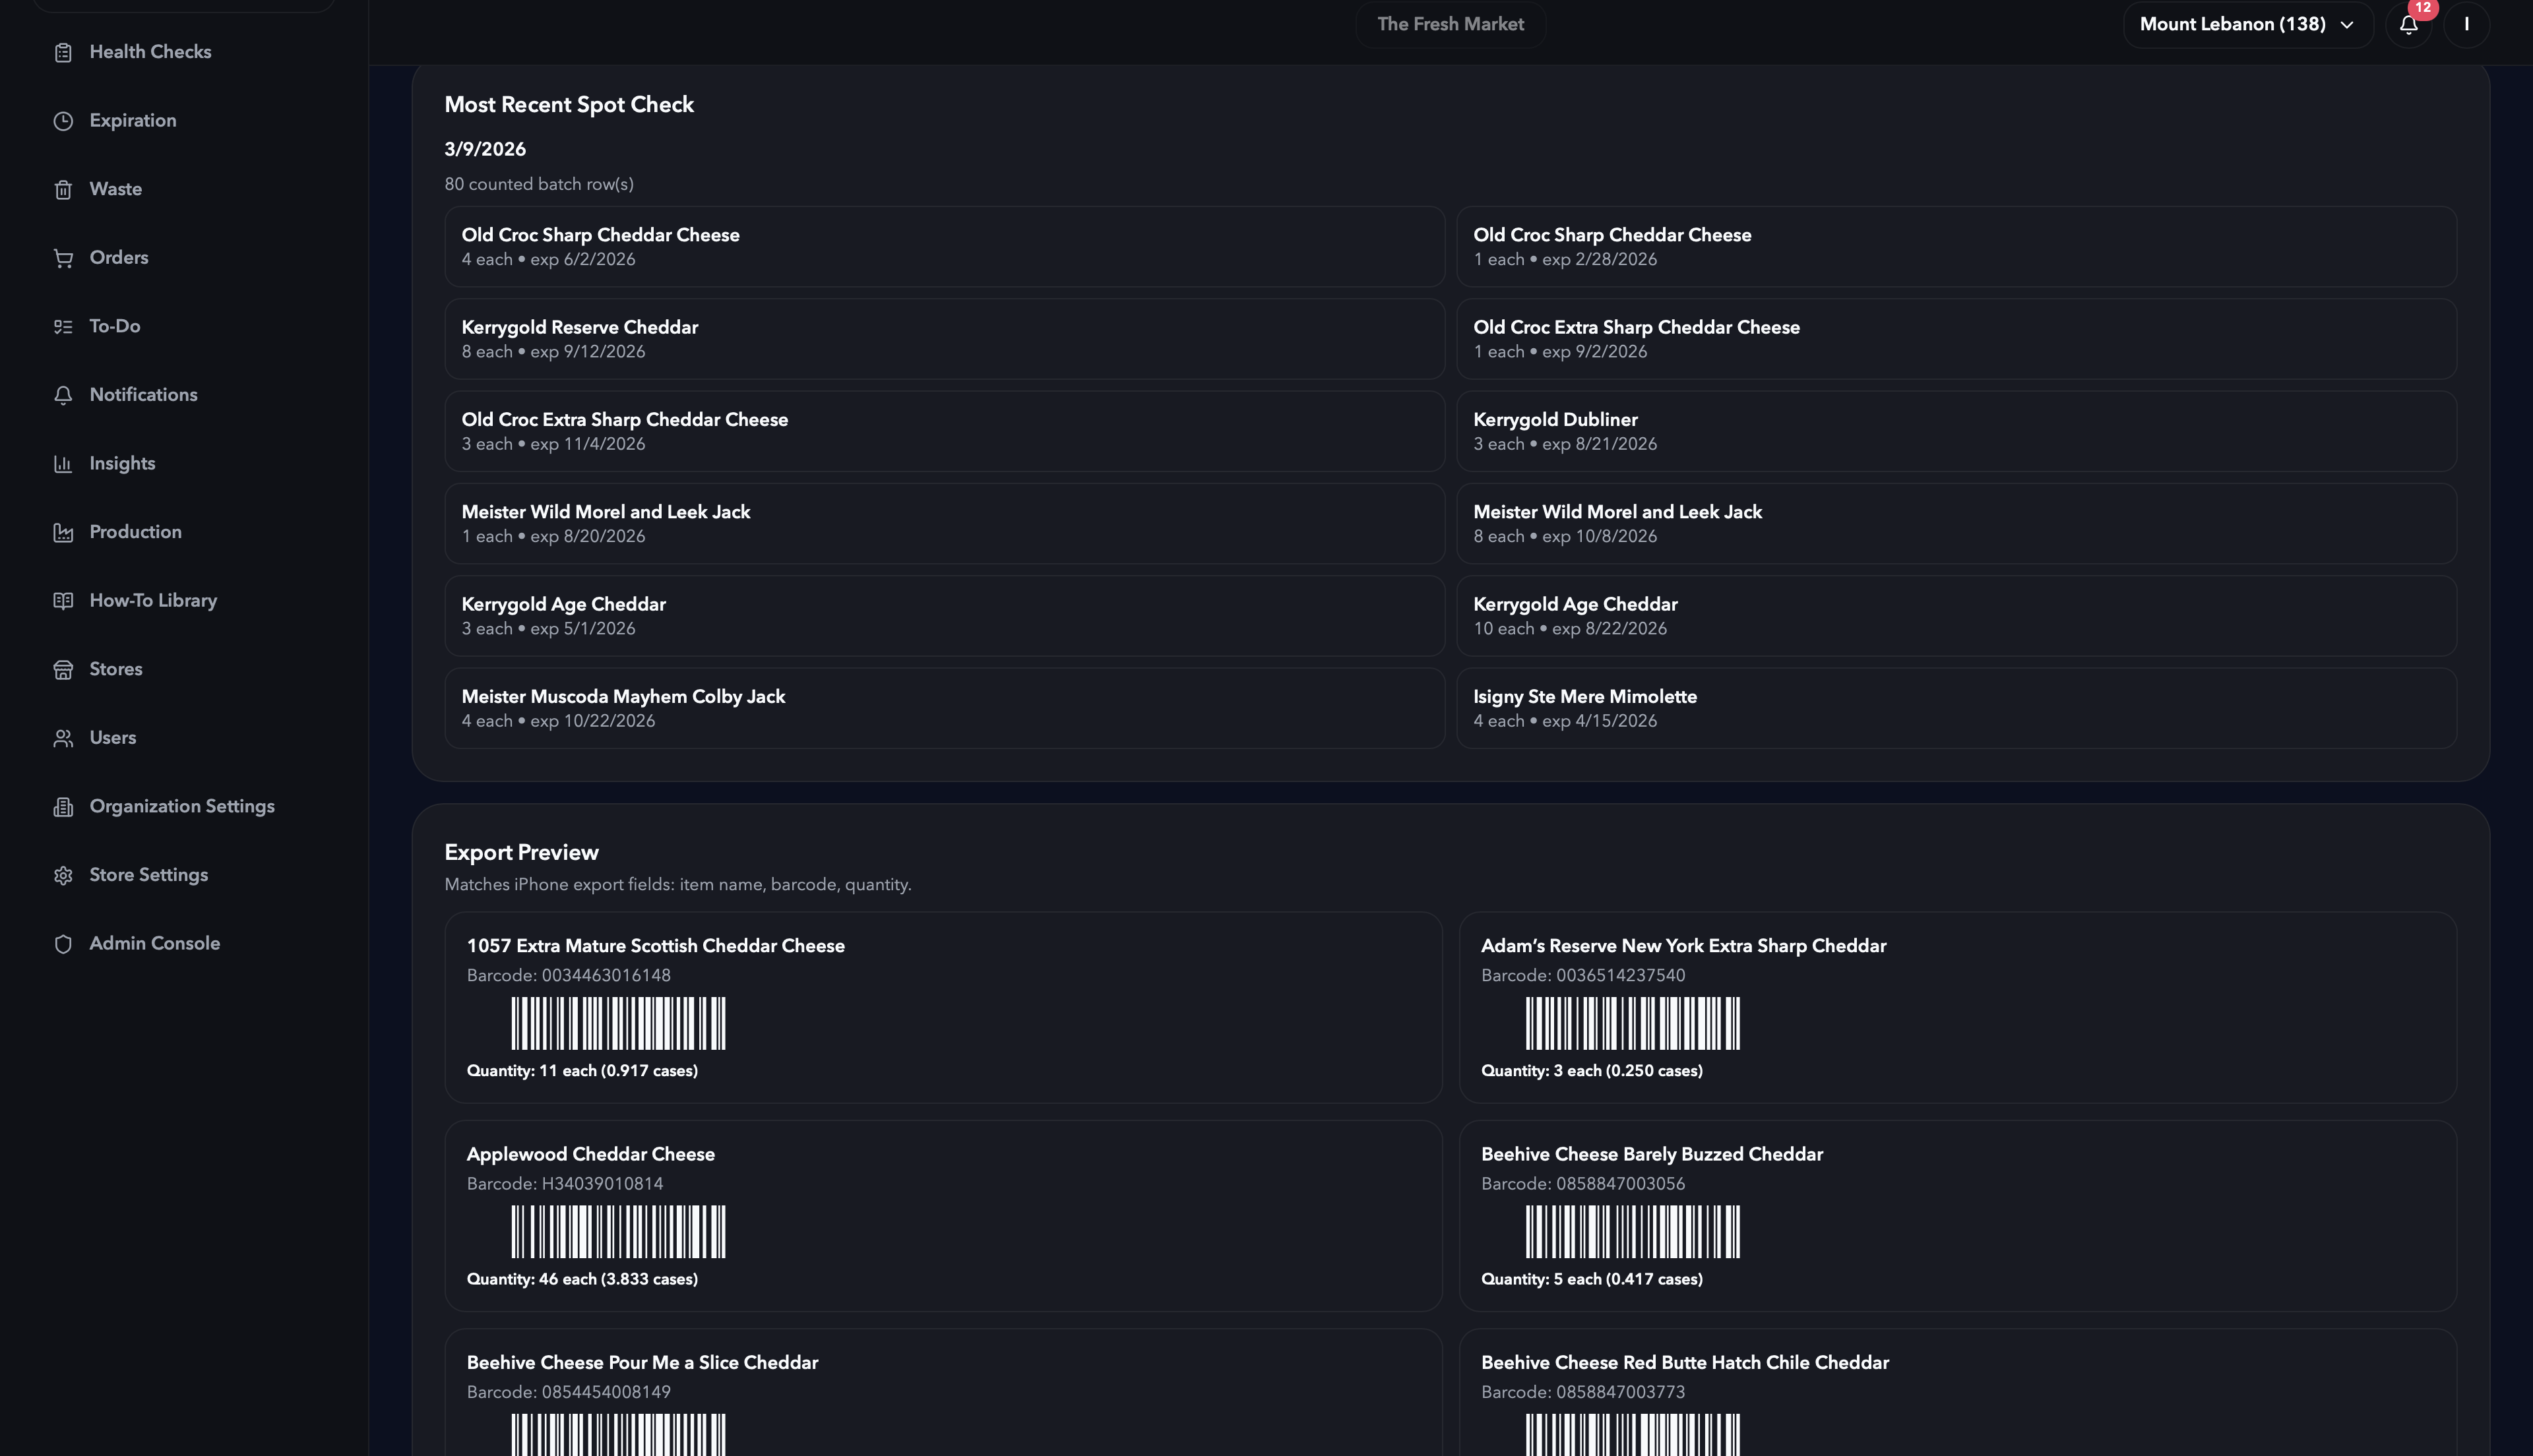Open the Health Checks page
Screen dimensions: 2533x1456
coord(150,52)
